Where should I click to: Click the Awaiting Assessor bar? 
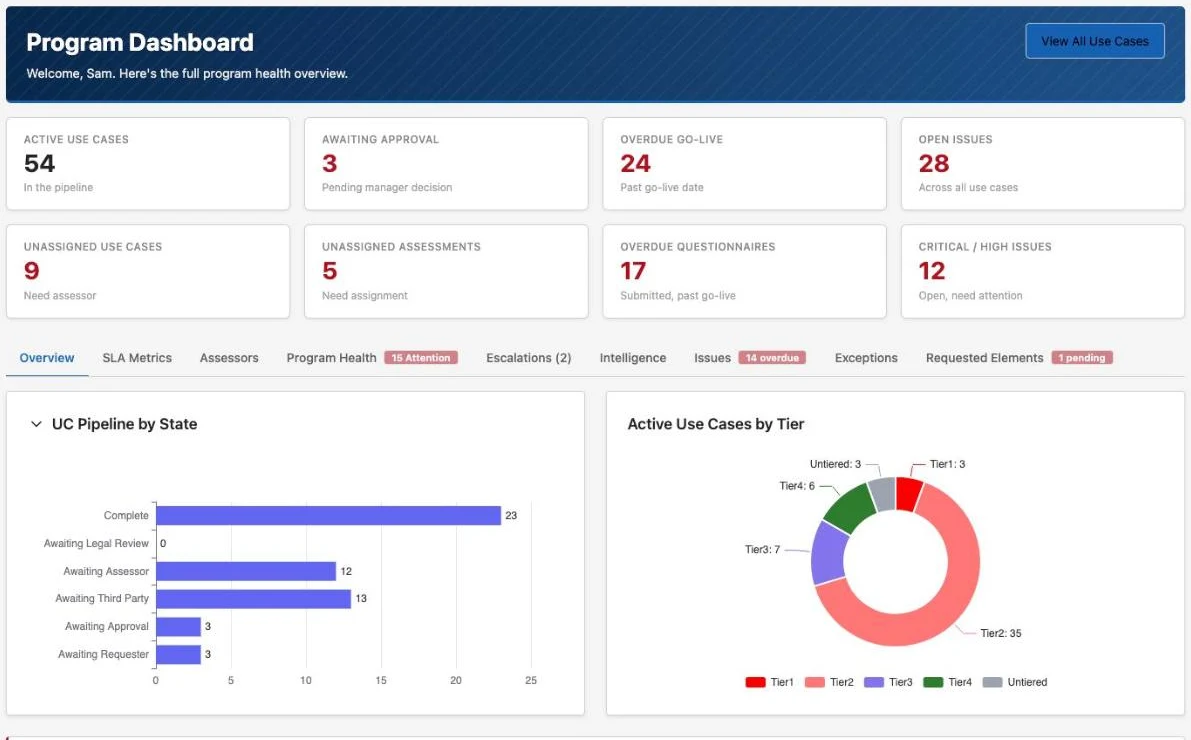(245, 571)
